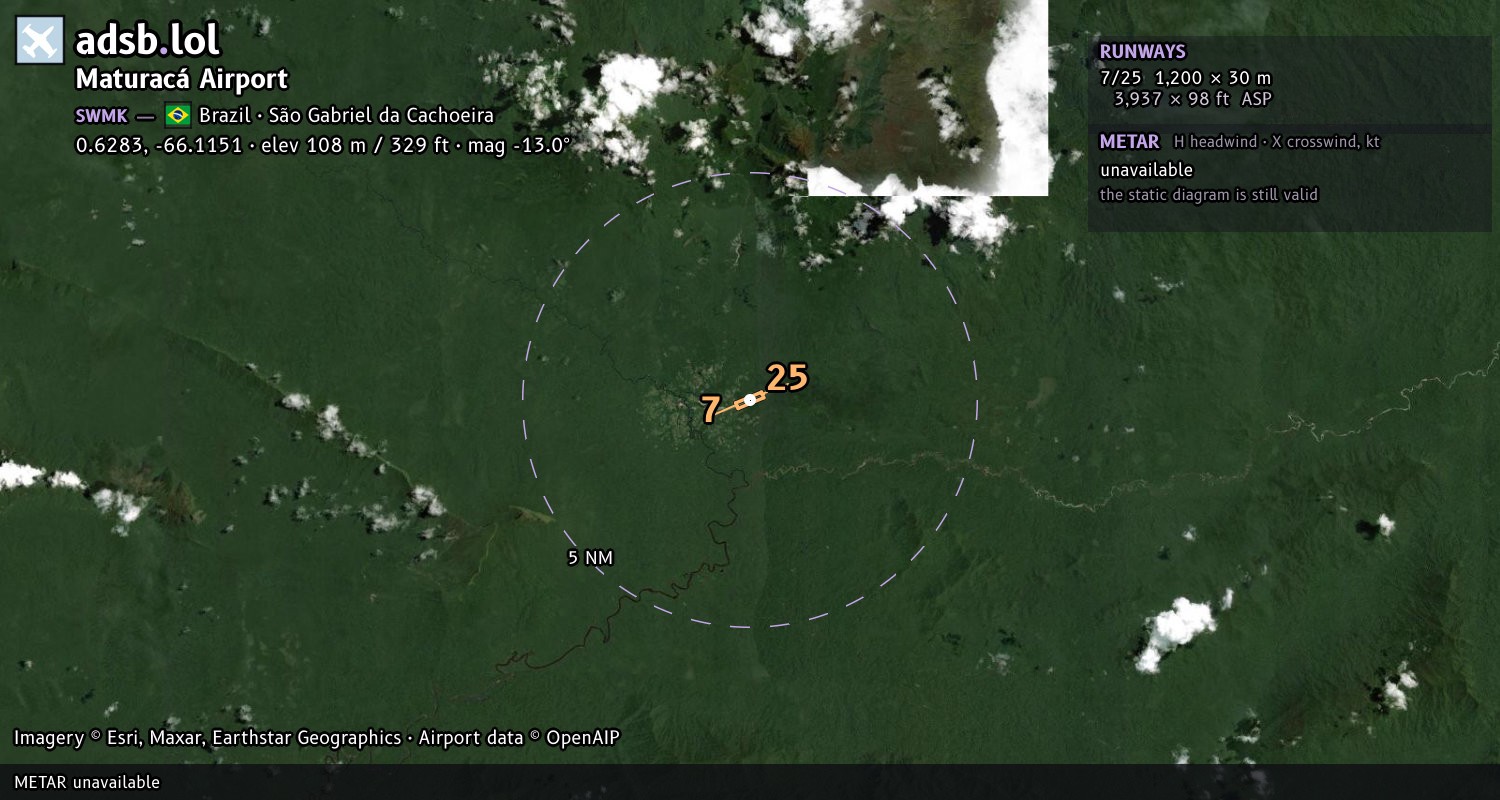The height and width of the screenshot is (800, 1500).
Task: Click the Brazil flag icon
Action: (x=178, y=114)
